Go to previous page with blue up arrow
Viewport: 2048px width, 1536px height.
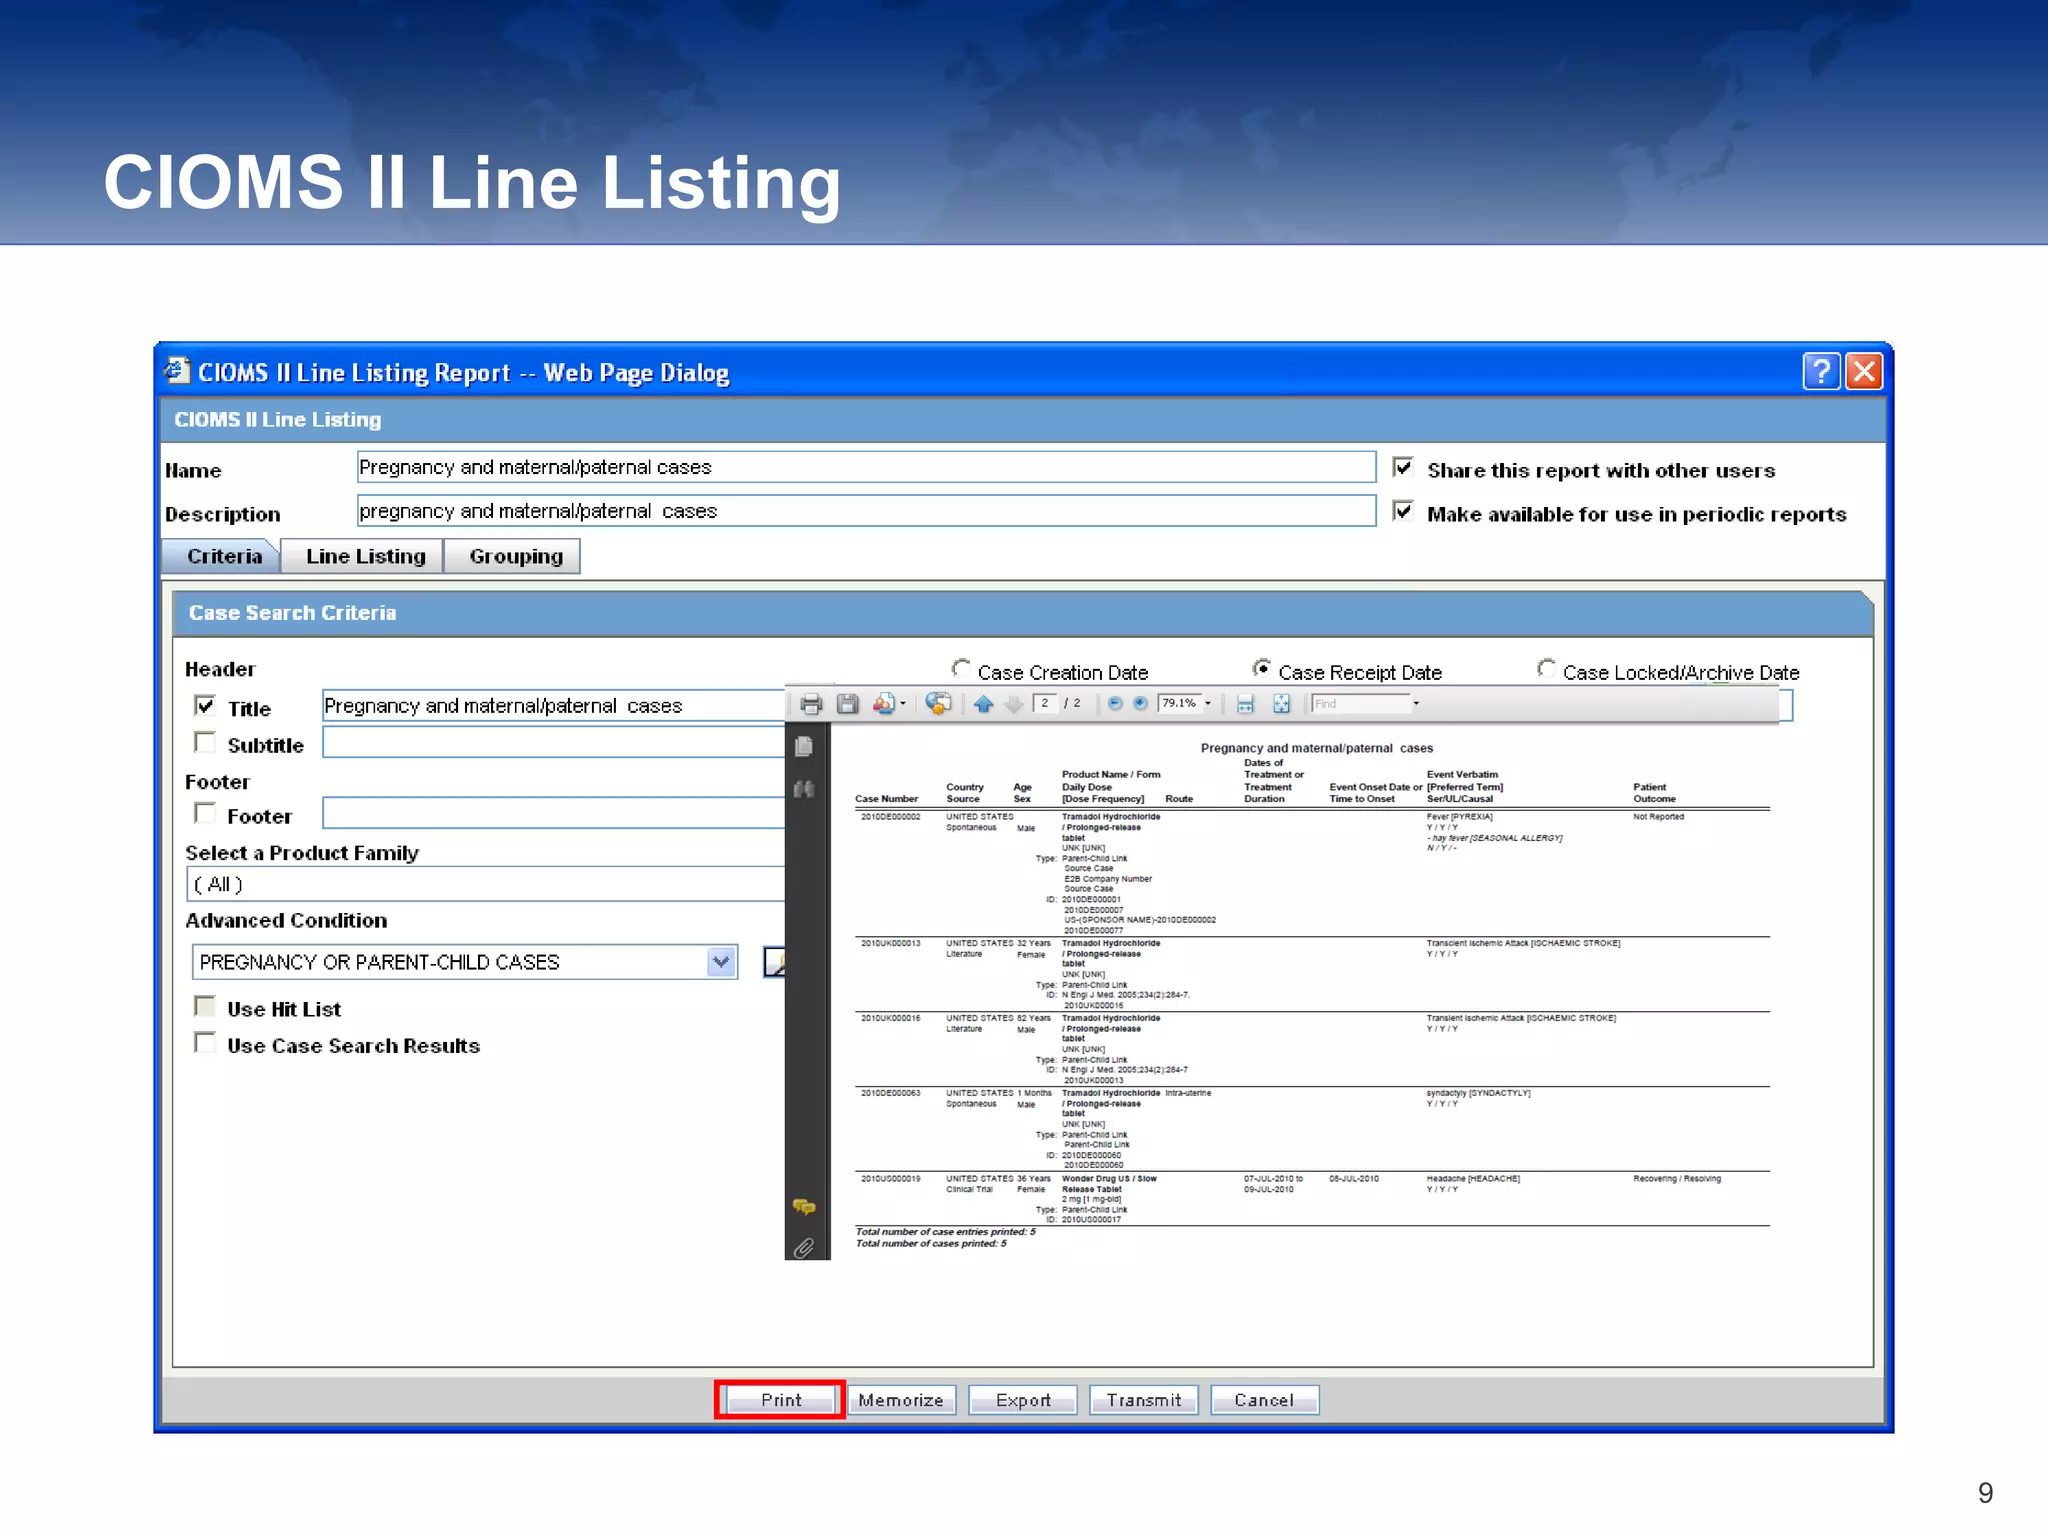tap(983, 704)
